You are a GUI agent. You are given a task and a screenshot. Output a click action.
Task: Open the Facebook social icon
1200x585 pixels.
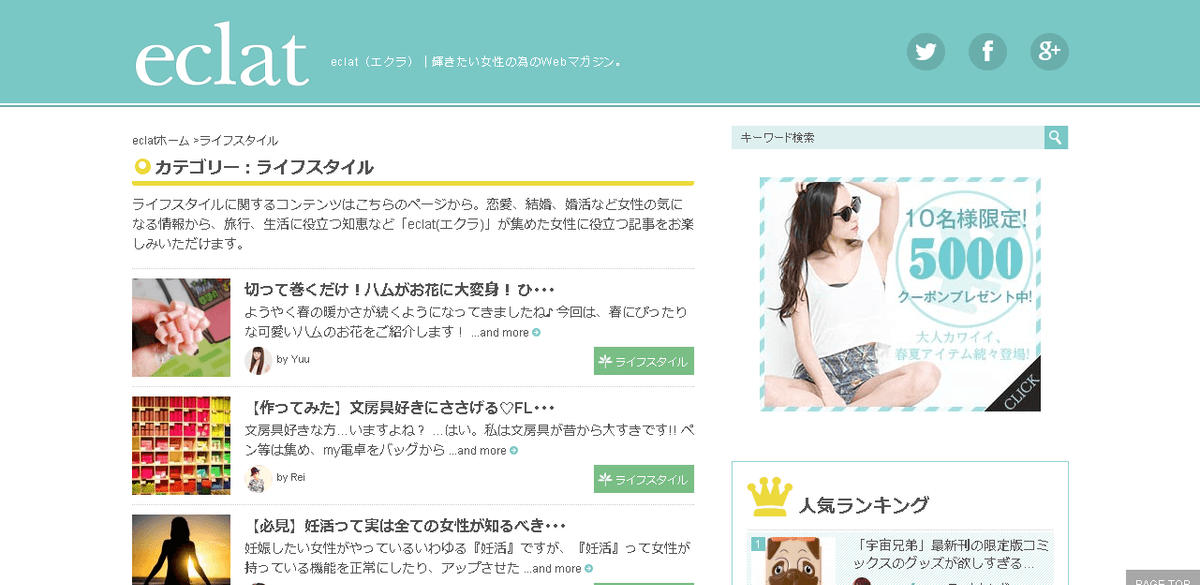click(988, 52)
